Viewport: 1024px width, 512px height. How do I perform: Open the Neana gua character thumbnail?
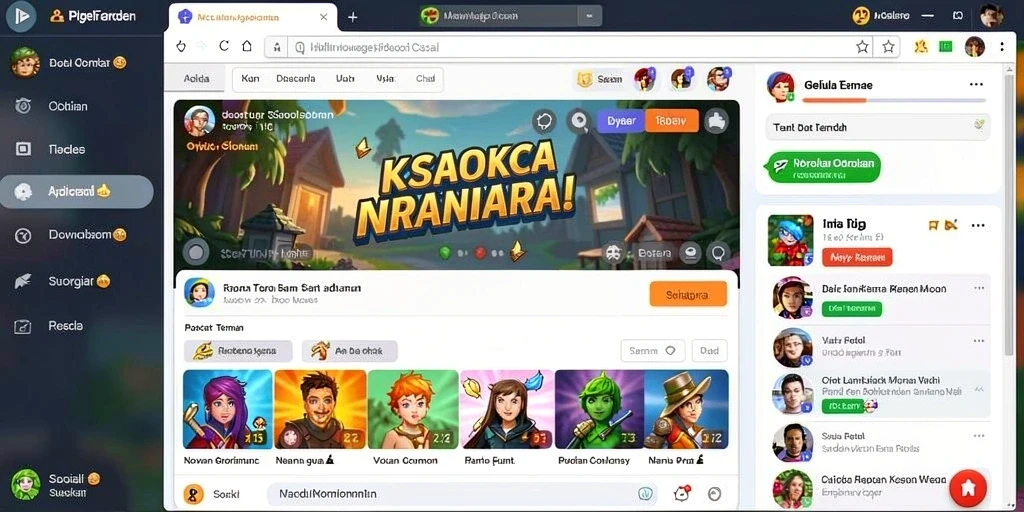[320, 409]
